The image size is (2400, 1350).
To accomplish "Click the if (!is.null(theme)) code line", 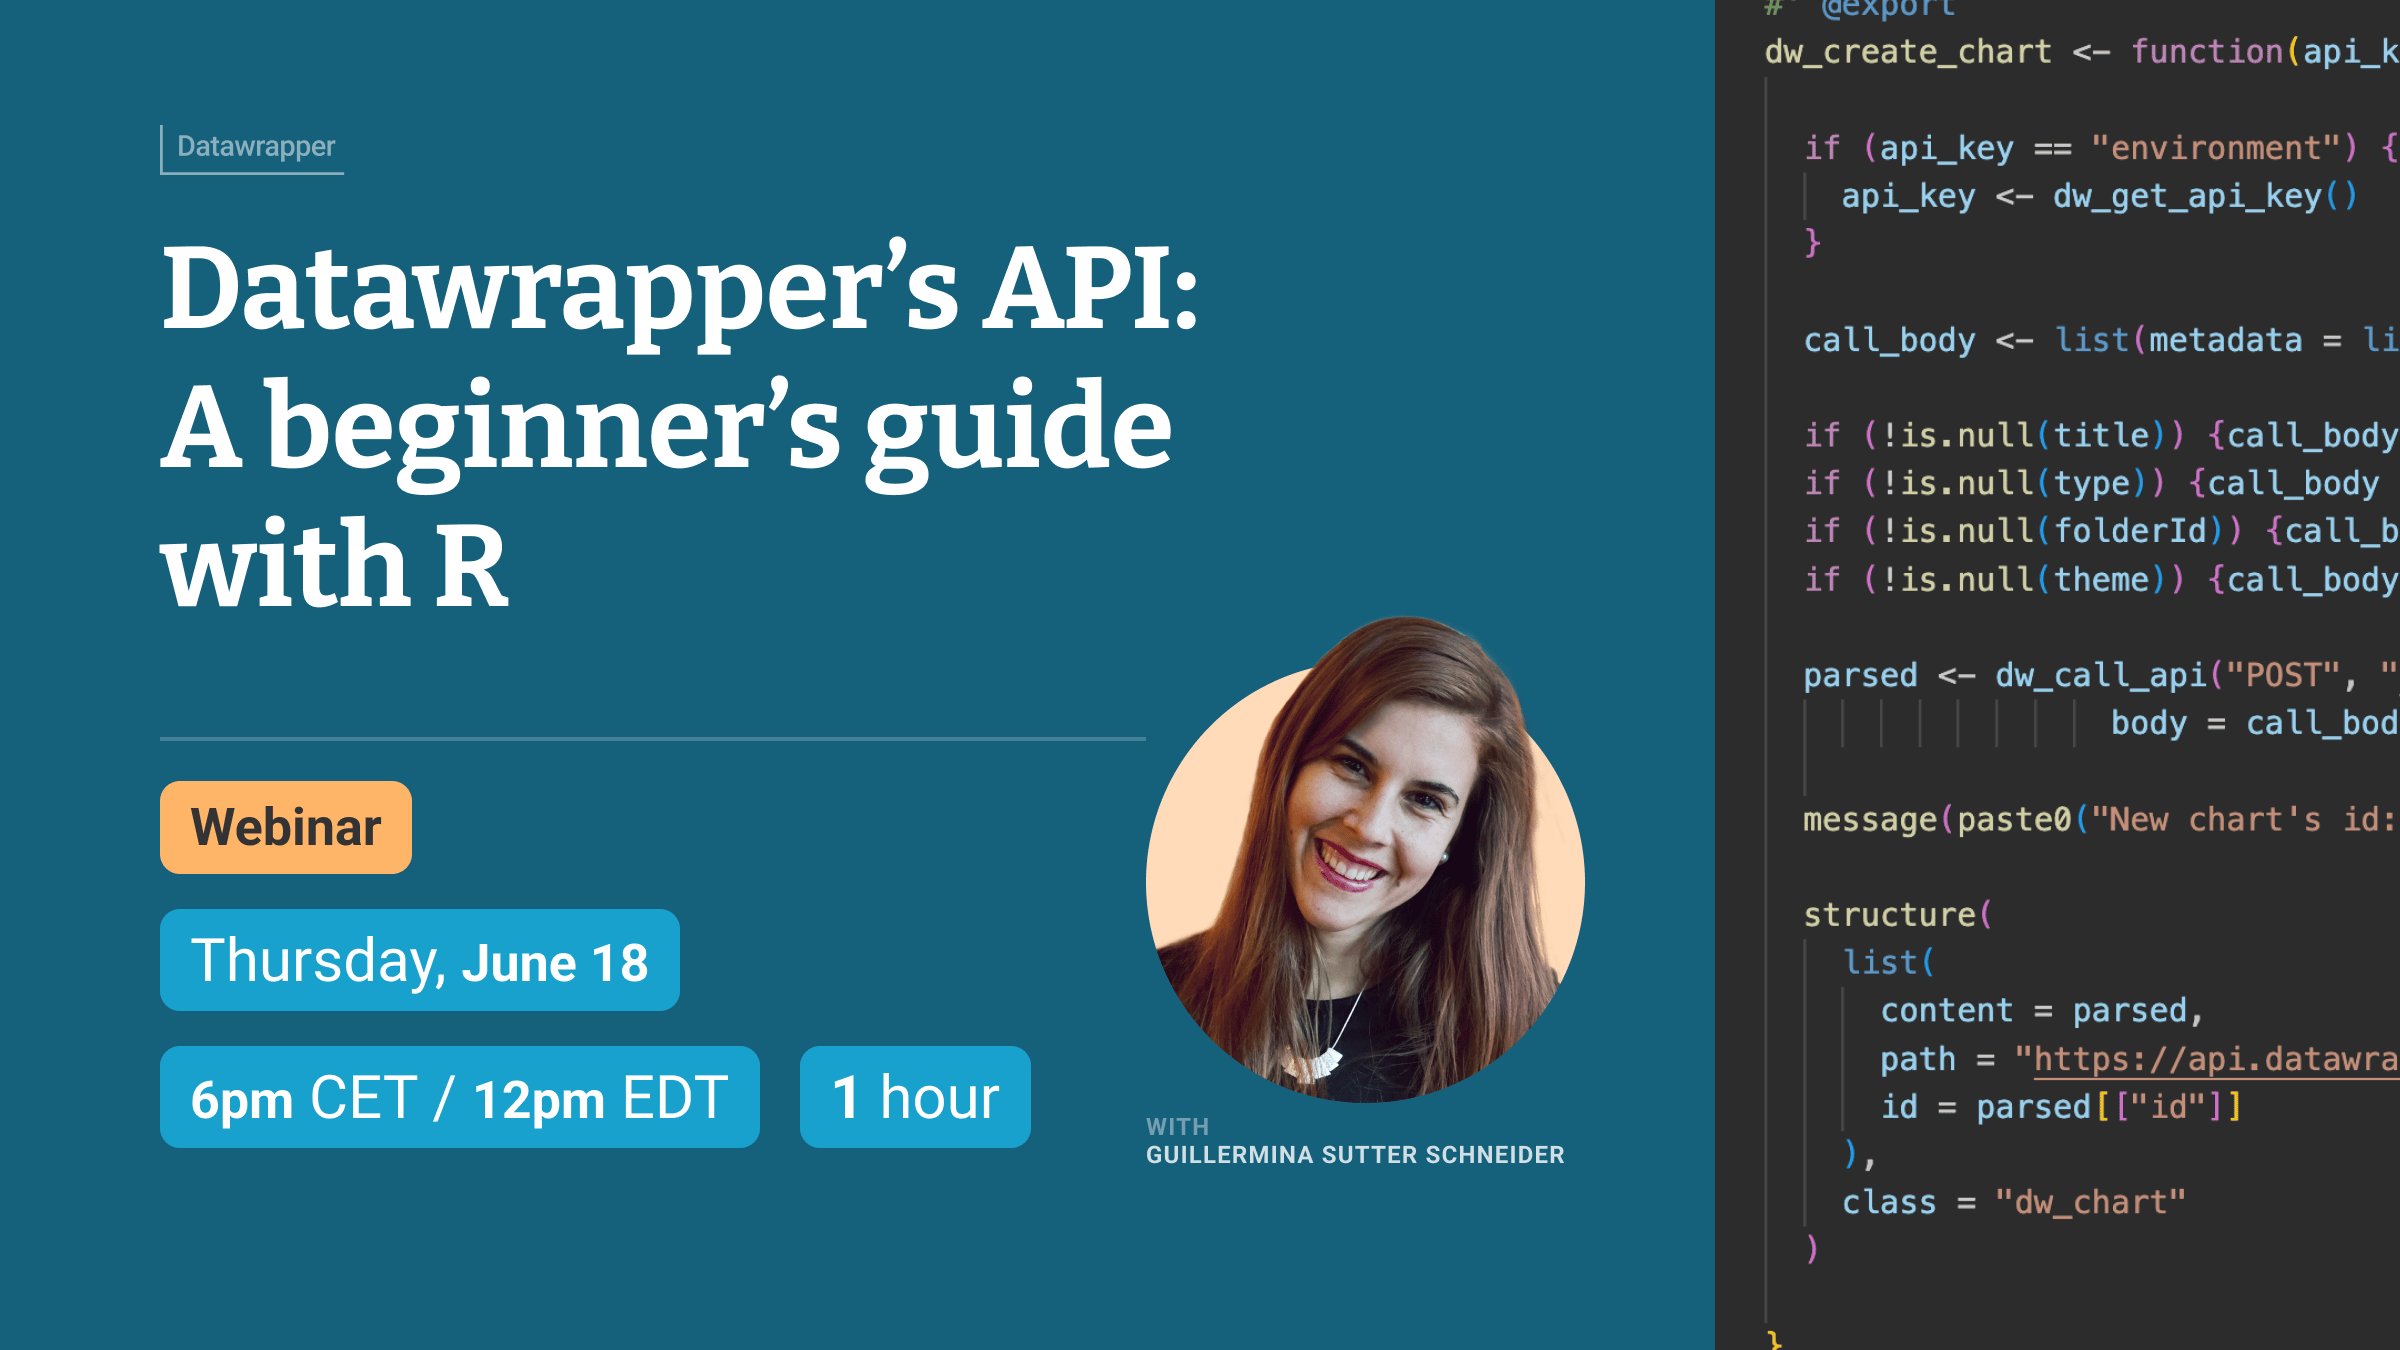I will (x=2102, y=579).
